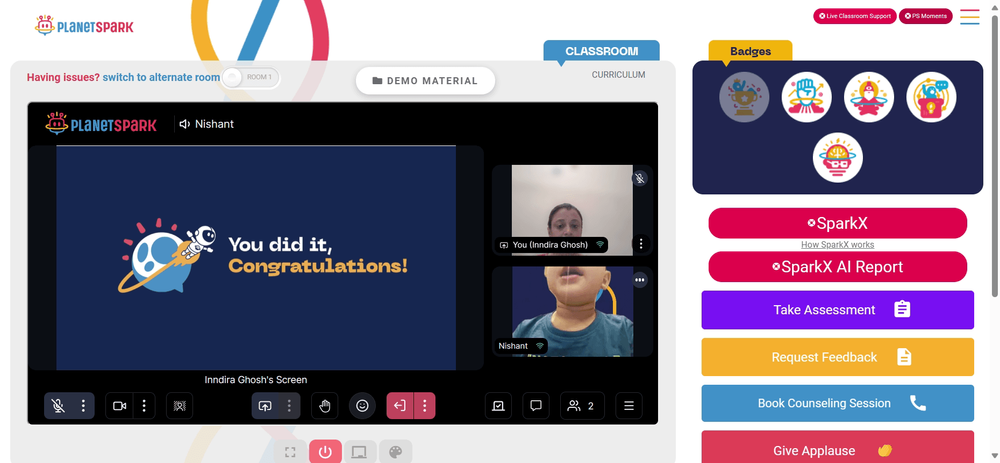The image size is (1000, 463).
Task: Click the Give Applause button
Action: (837, 447)
